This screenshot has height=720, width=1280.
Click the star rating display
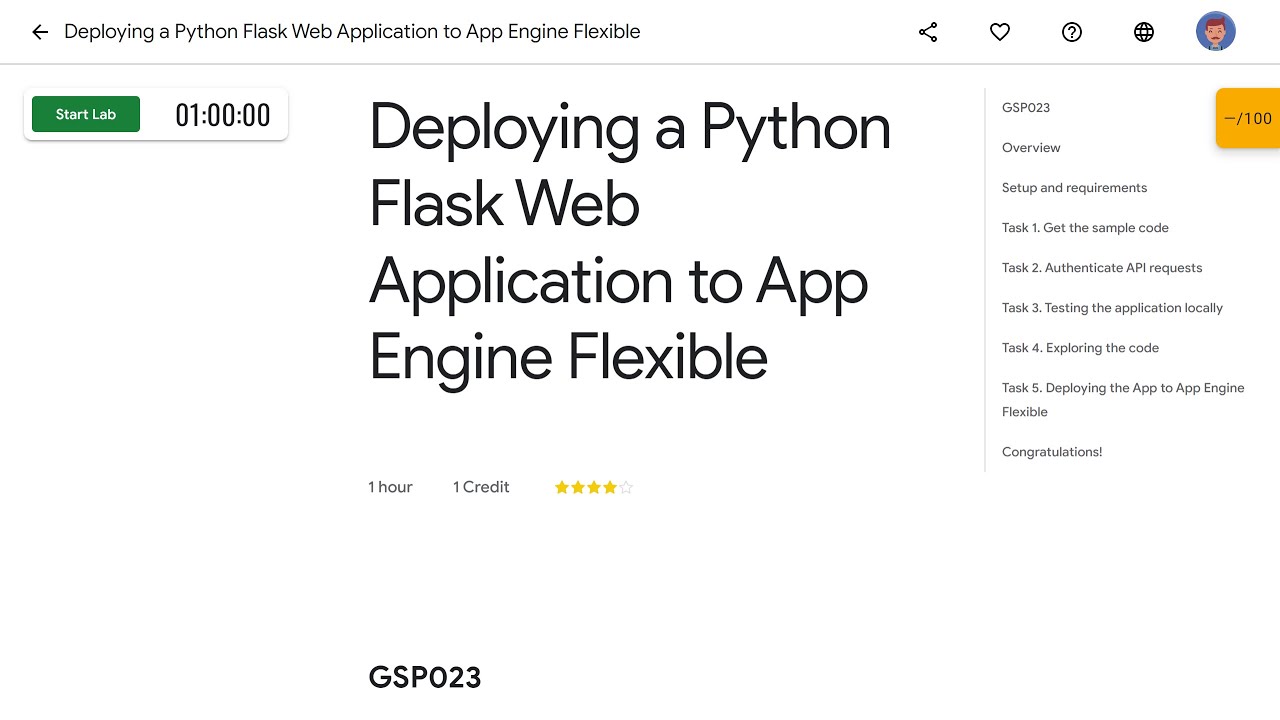point(594,488)
